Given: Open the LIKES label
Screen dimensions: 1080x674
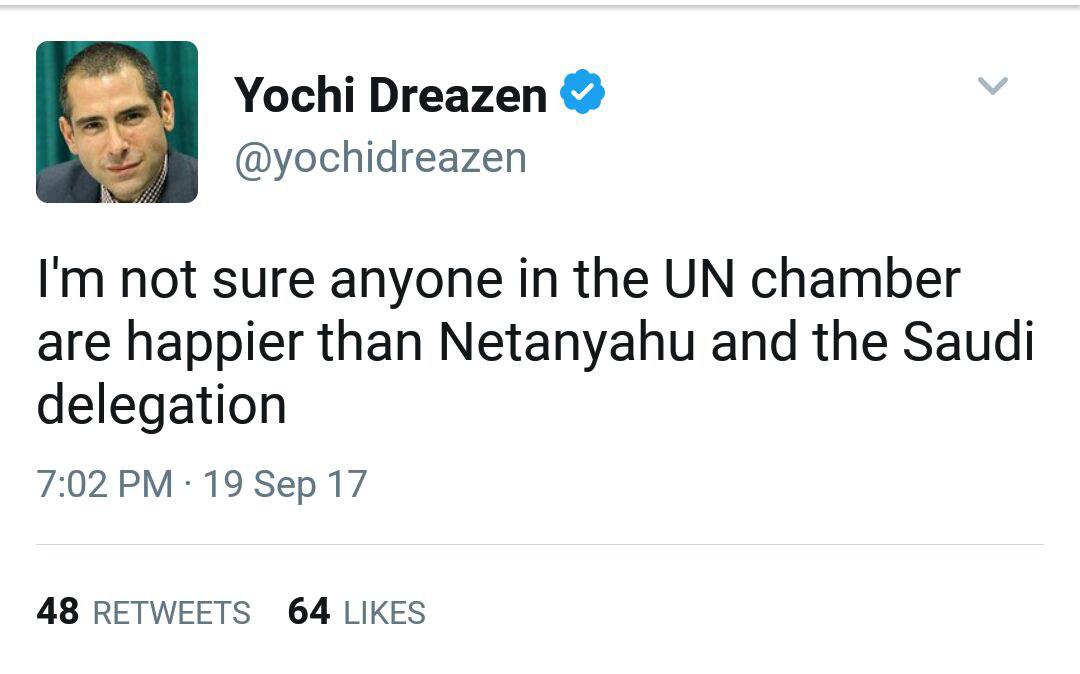Looking at the screenshot, I should (x=384, y=613).
